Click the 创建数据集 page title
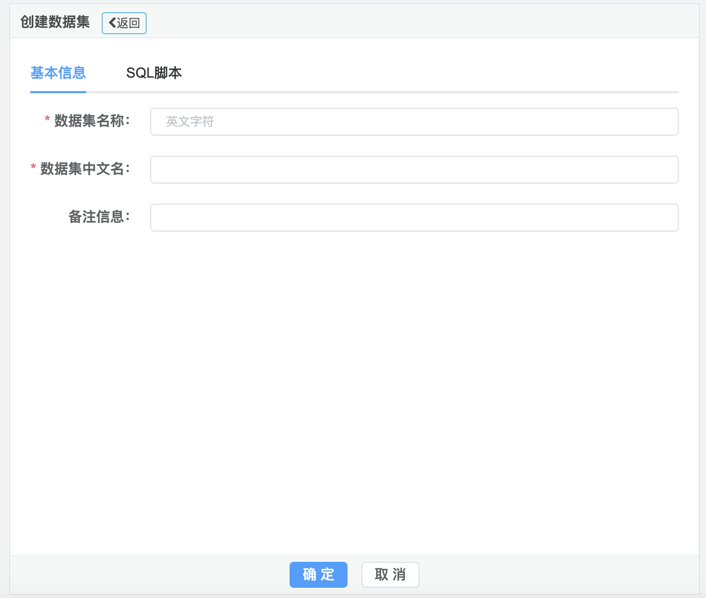The height and width of the screenshot is (598, 706). (55, 22)
